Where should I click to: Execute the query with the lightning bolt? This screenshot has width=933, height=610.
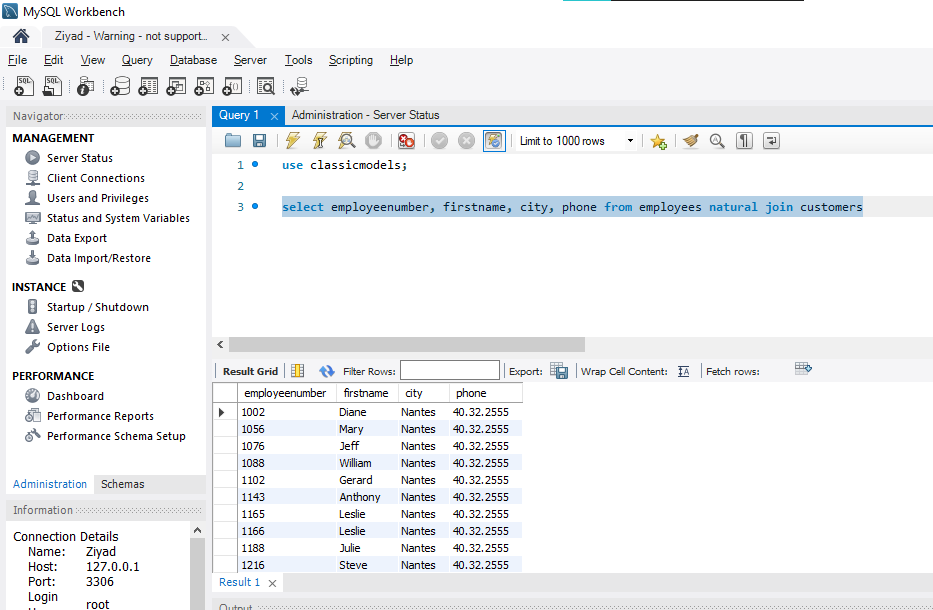click(x=292, y=141)
